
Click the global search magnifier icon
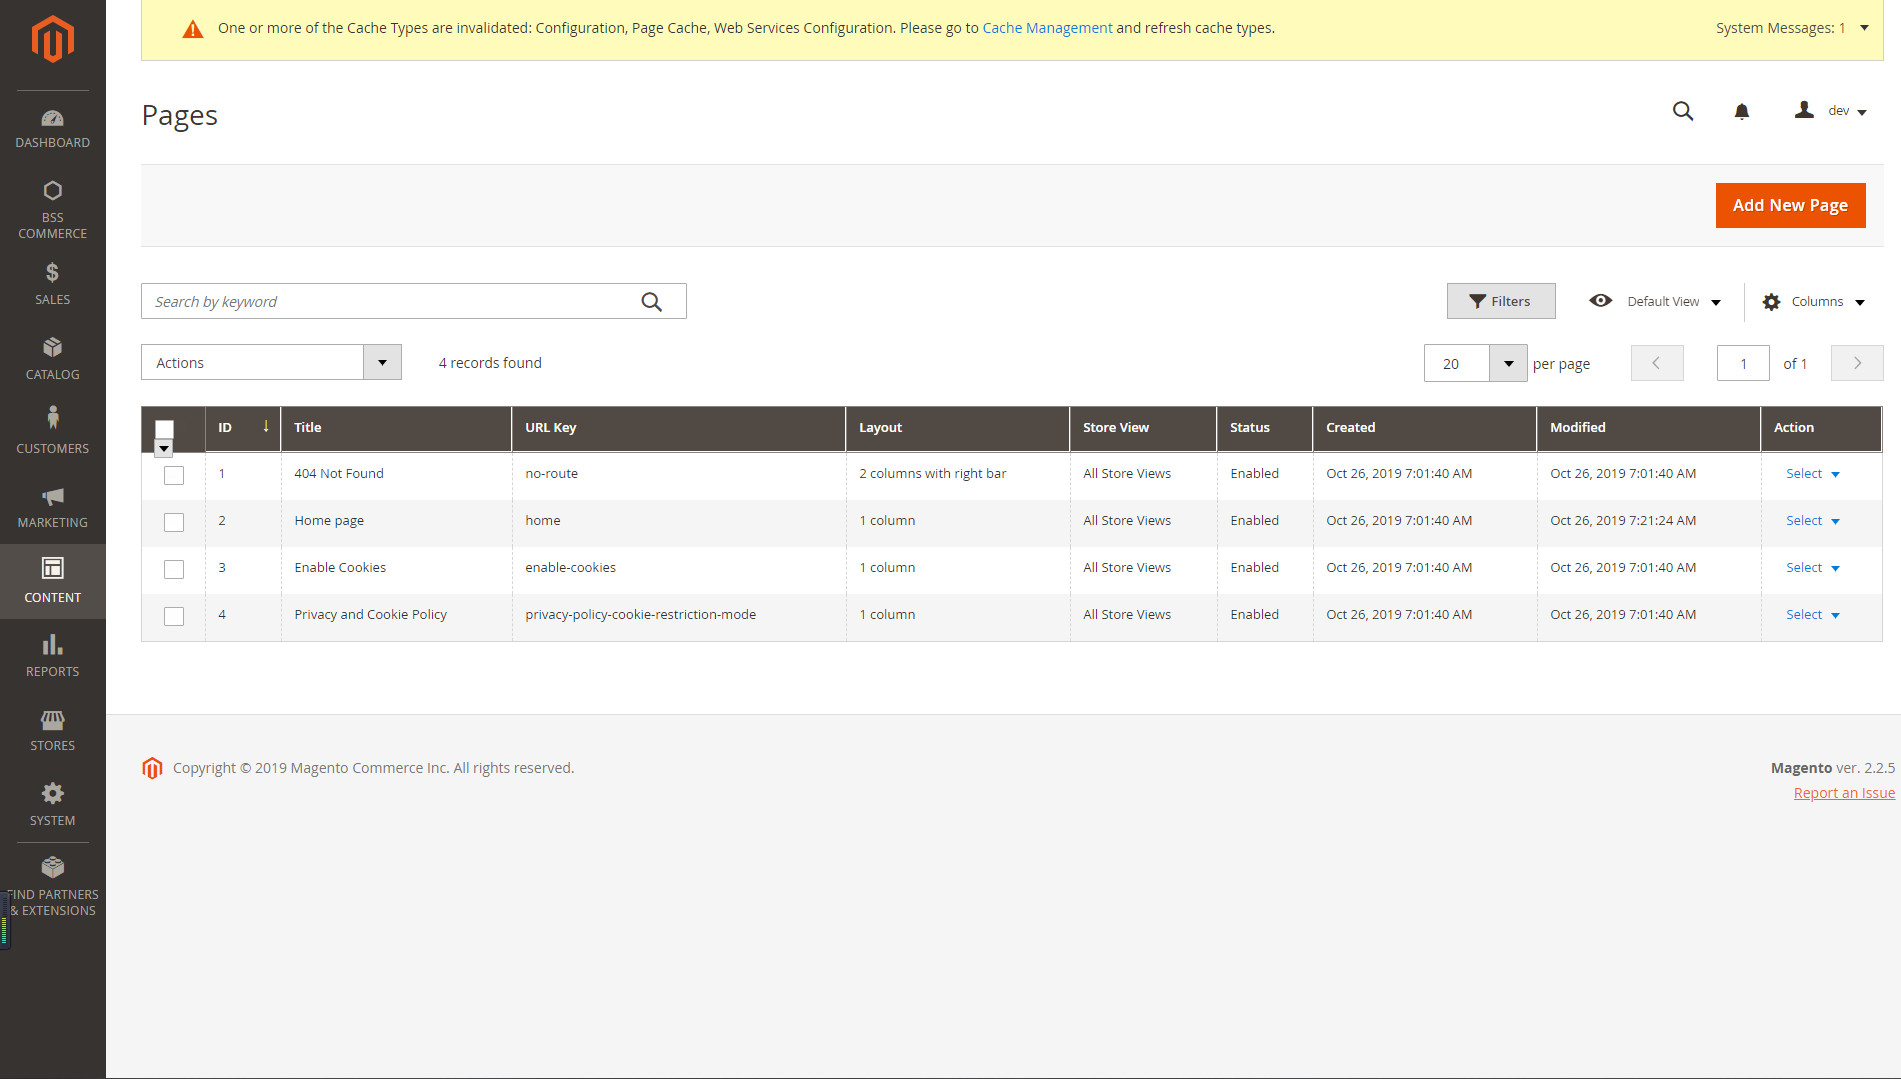tap(1683, 111)
